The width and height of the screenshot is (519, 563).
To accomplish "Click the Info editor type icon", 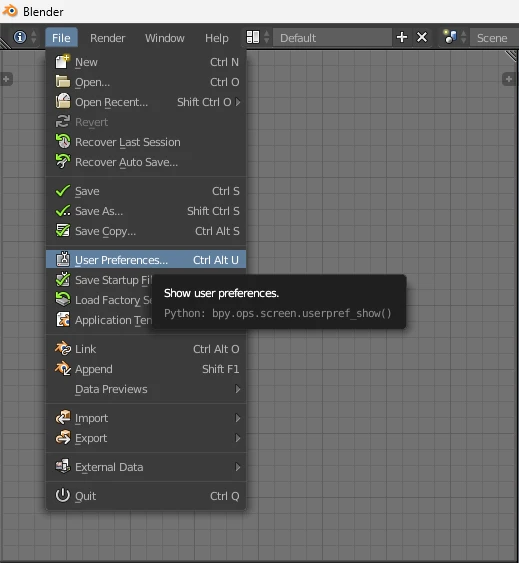I will pos(20,37).
